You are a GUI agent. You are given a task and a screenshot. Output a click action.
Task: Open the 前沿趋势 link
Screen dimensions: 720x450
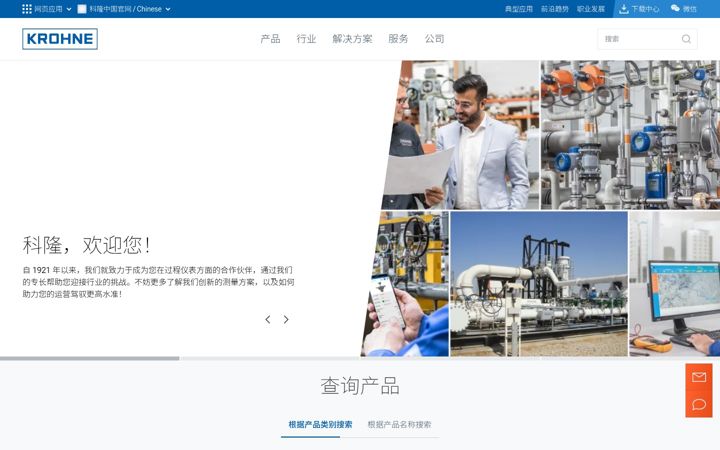point(555,9)
